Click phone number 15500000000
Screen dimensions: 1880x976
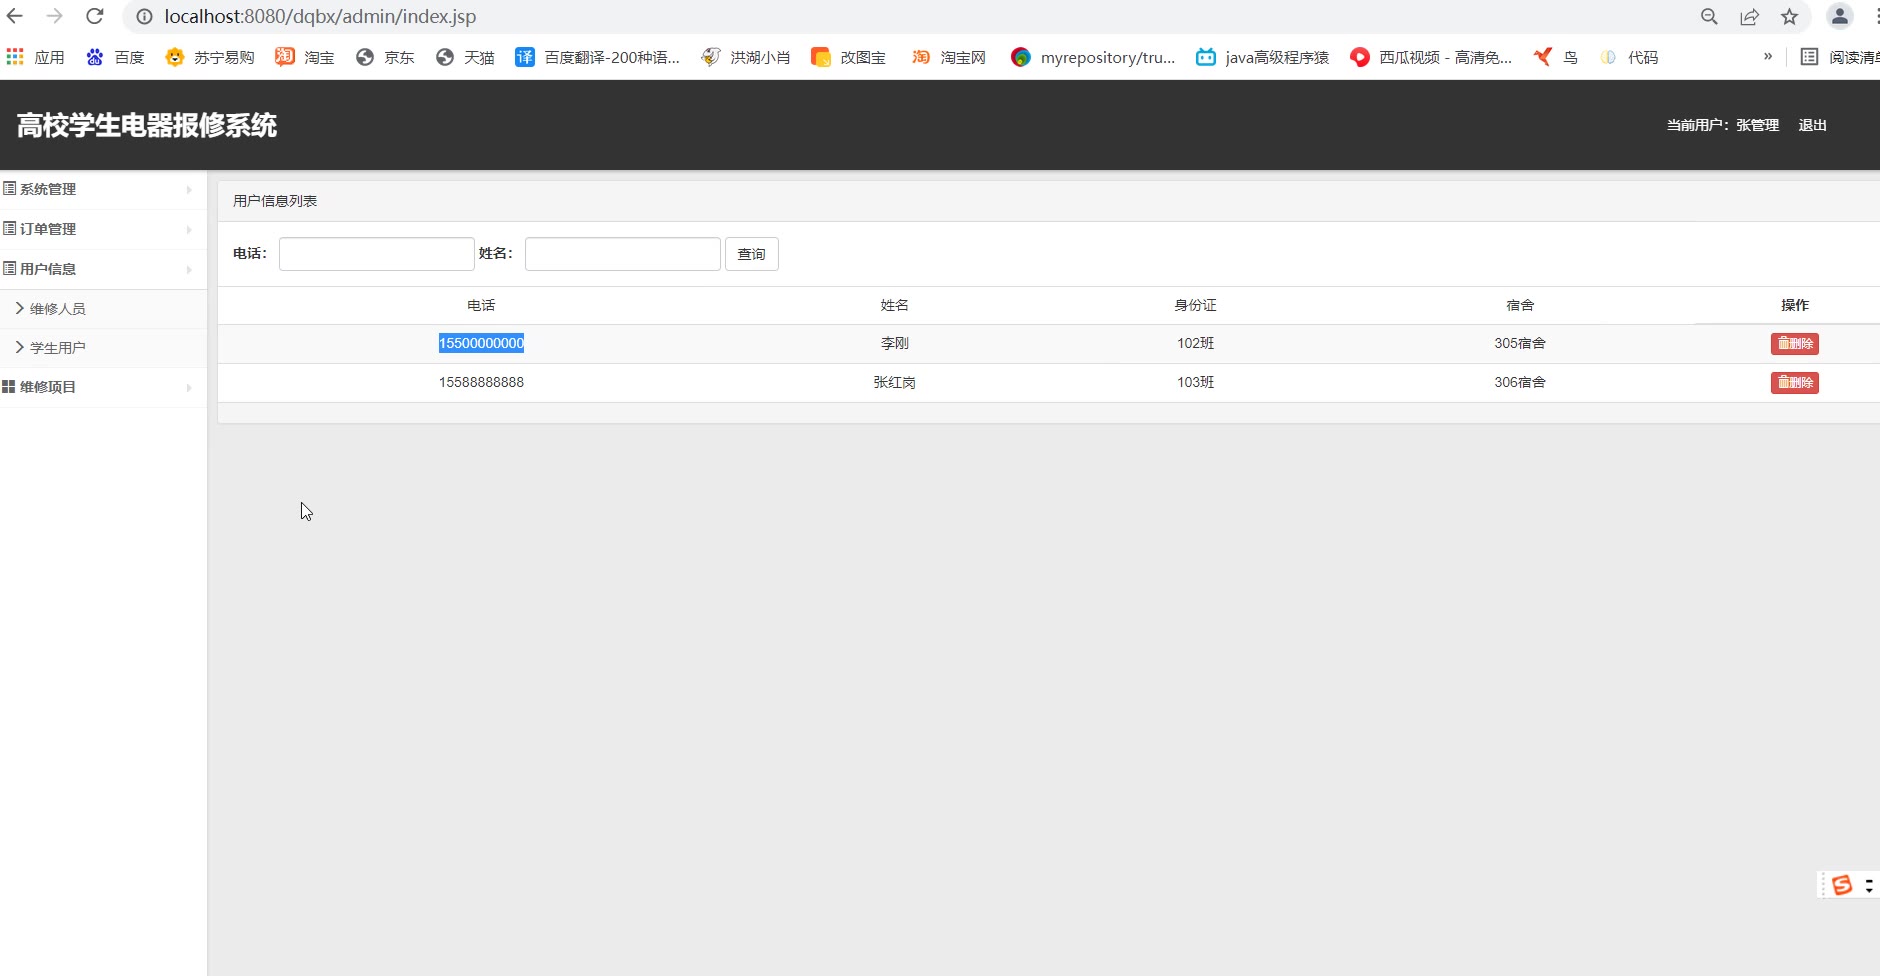coord(481,343)
